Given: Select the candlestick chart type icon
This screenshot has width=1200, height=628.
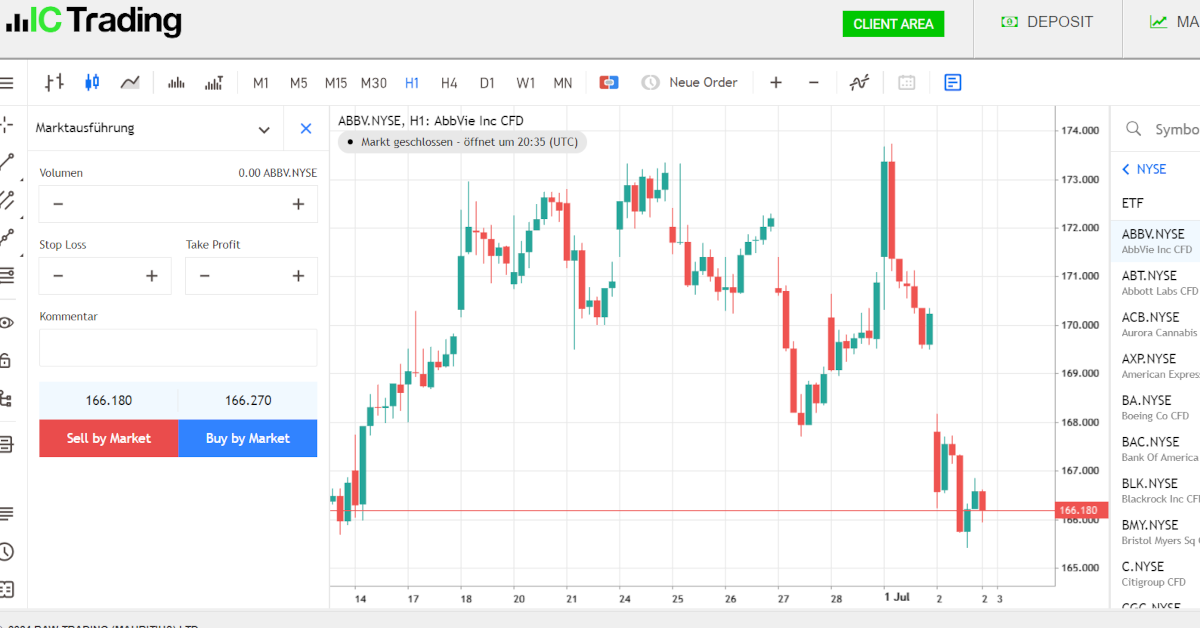Looking at the screenshot, I should pos(92,83).
